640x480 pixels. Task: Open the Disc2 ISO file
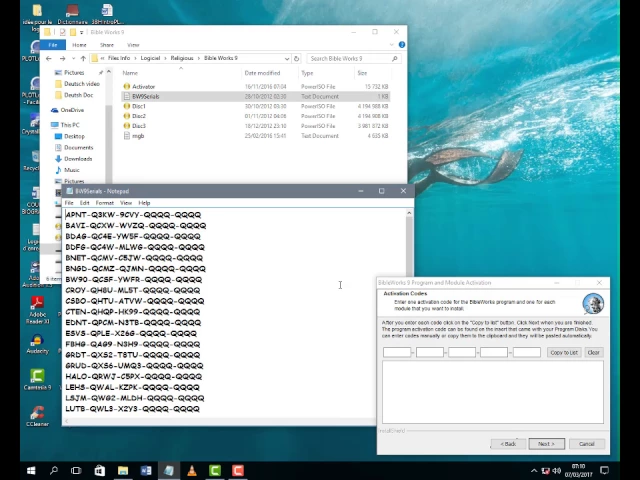click(x=139, y=116)
